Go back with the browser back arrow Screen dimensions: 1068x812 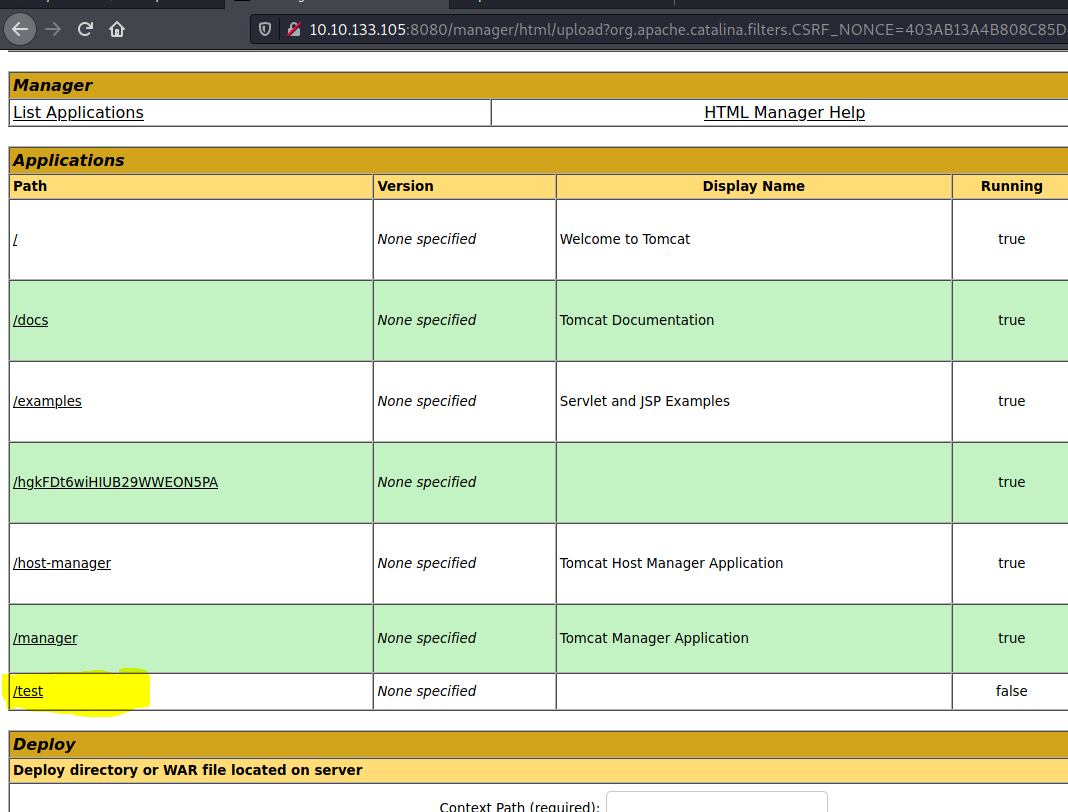(x=20, y=29)
